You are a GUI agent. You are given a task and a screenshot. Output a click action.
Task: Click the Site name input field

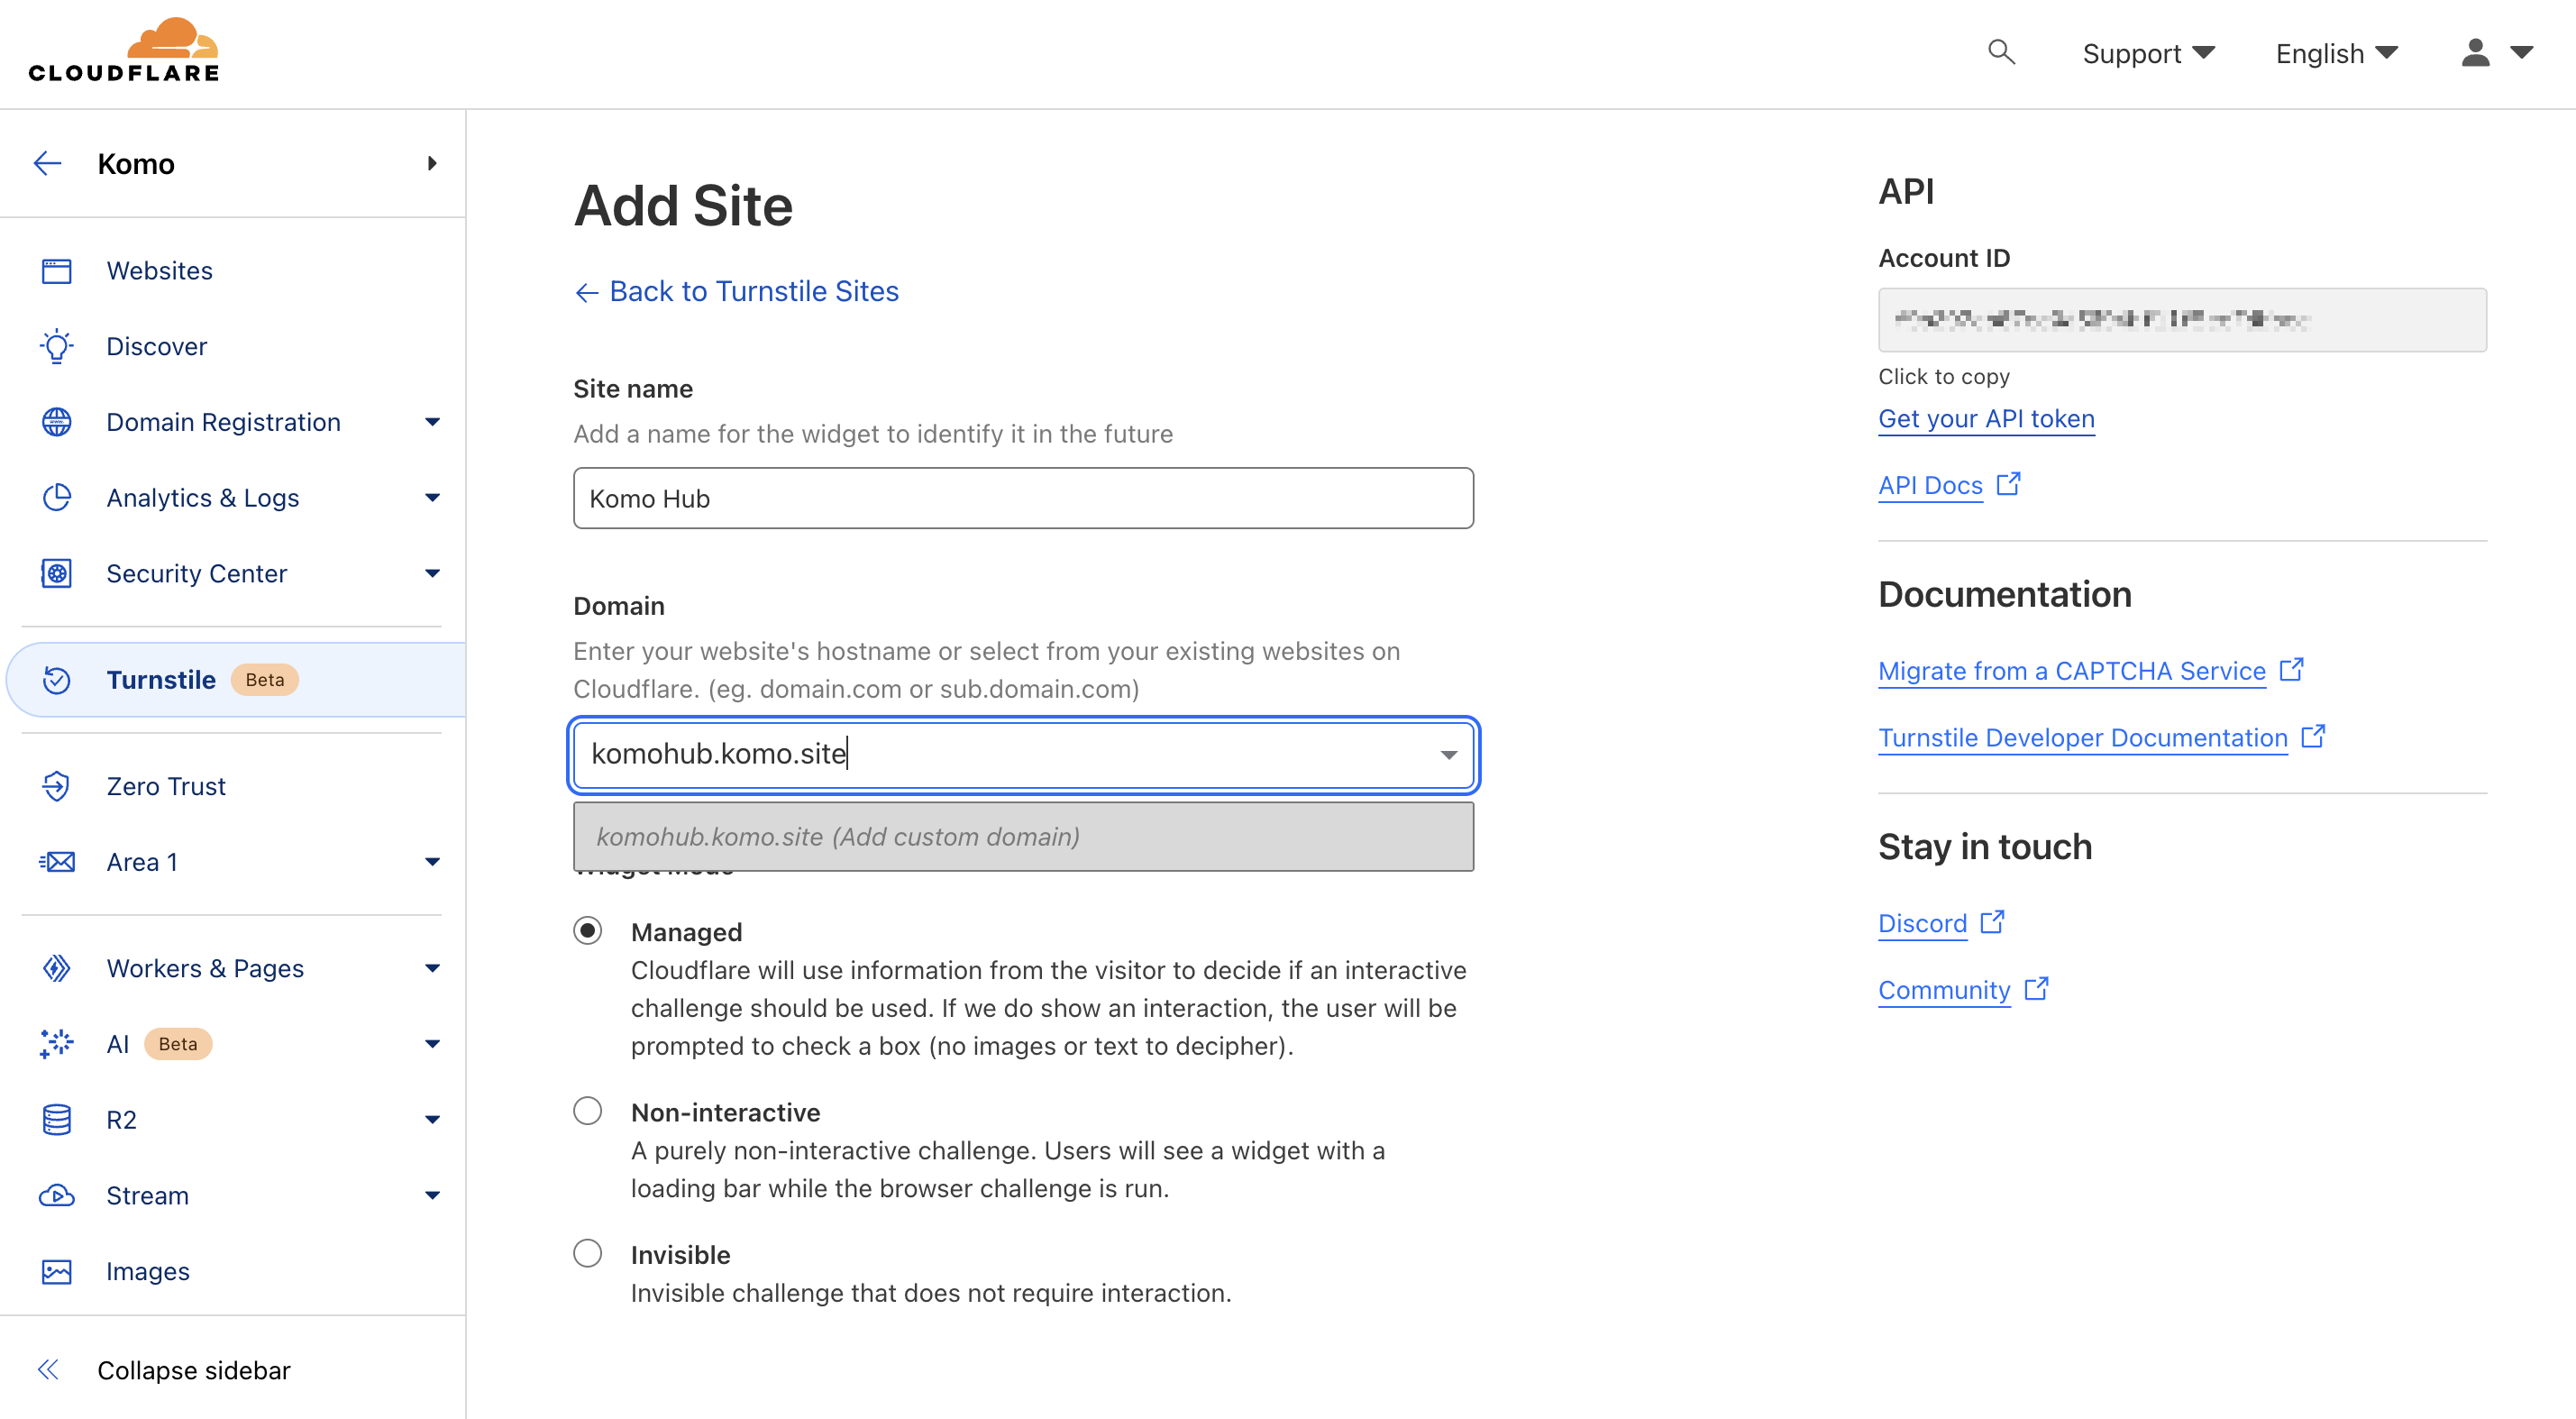coord(1022,498)
